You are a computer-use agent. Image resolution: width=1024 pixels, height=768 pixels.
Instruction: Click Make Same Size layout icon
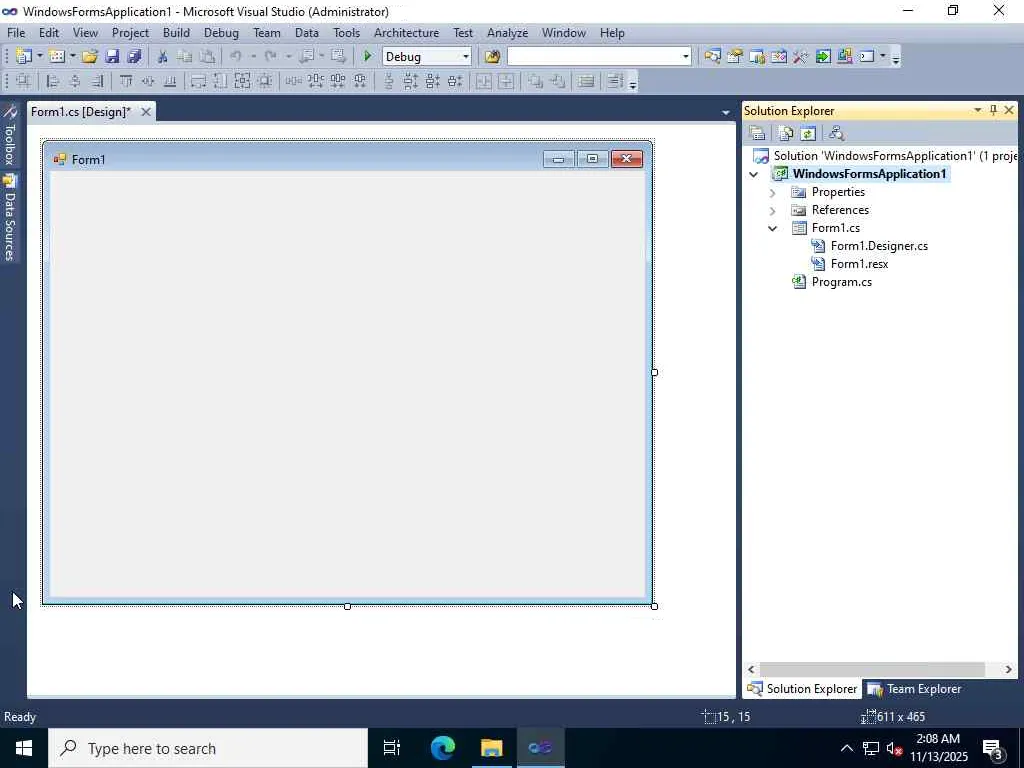[x=242, y=81]
